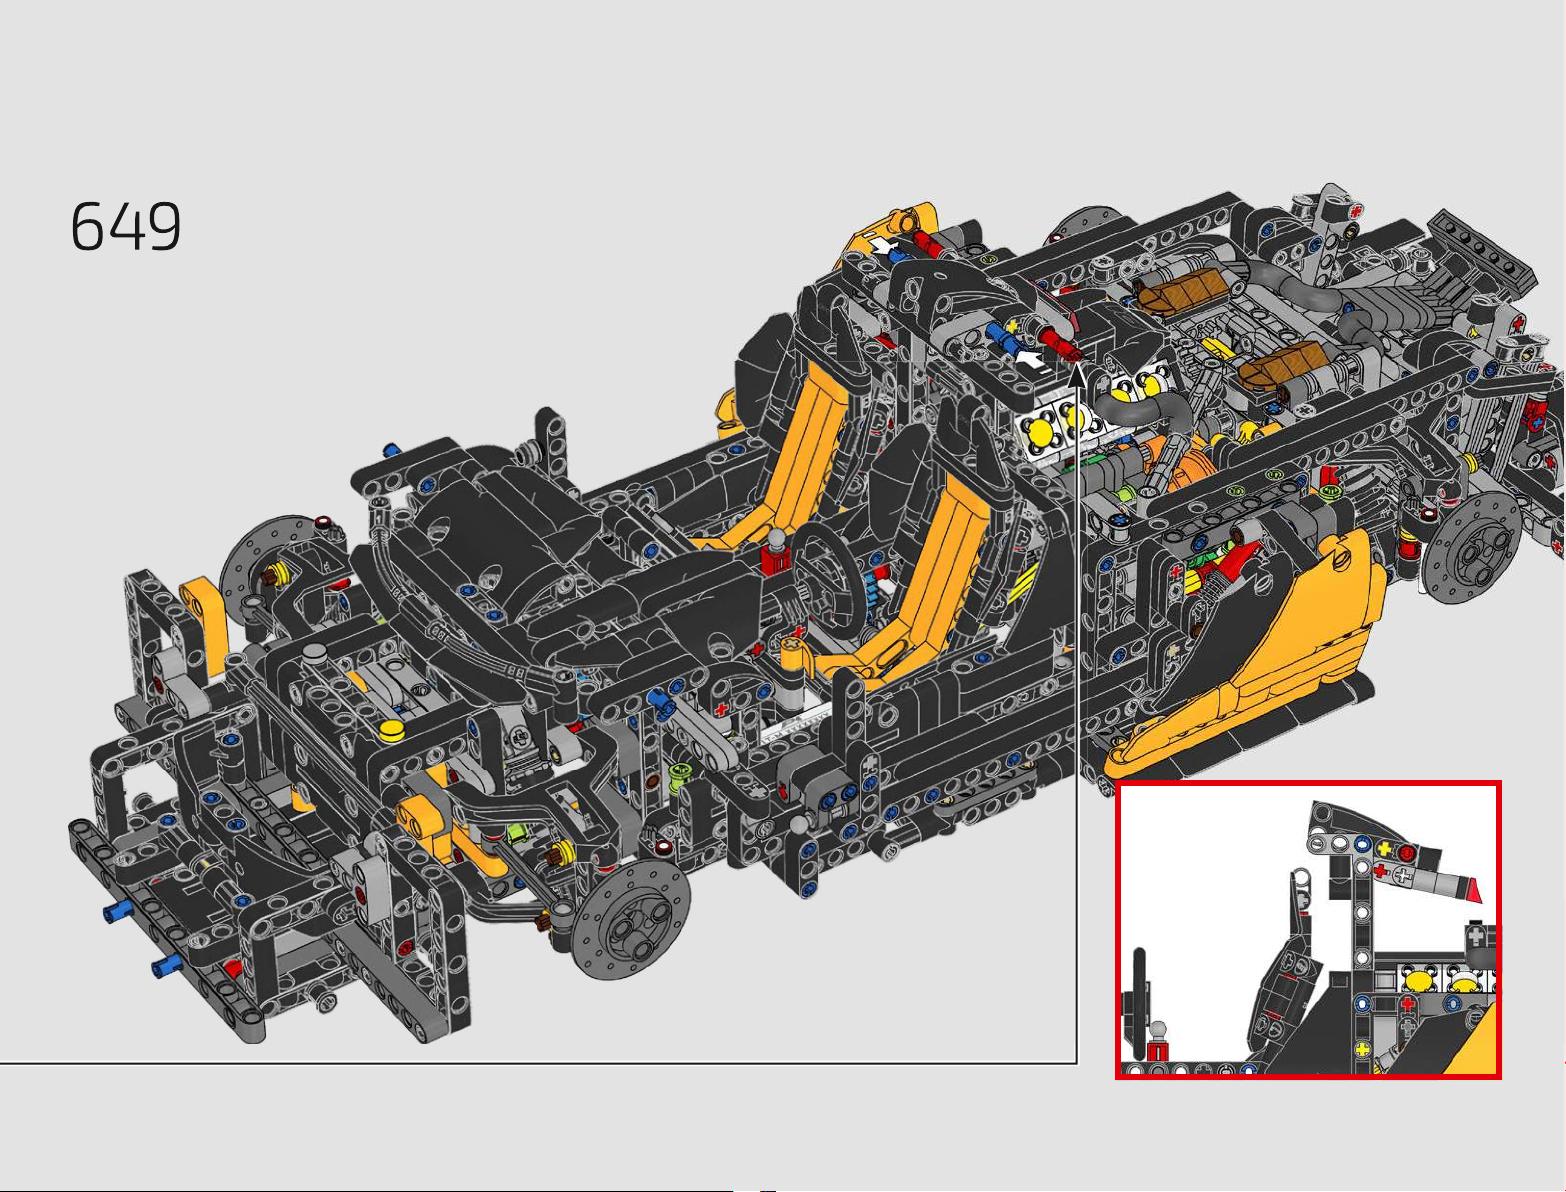This screenshot has height=1192, width=1566.
Task: Click the step number 649
Action: pyautogui.click(x=126, y=226)
